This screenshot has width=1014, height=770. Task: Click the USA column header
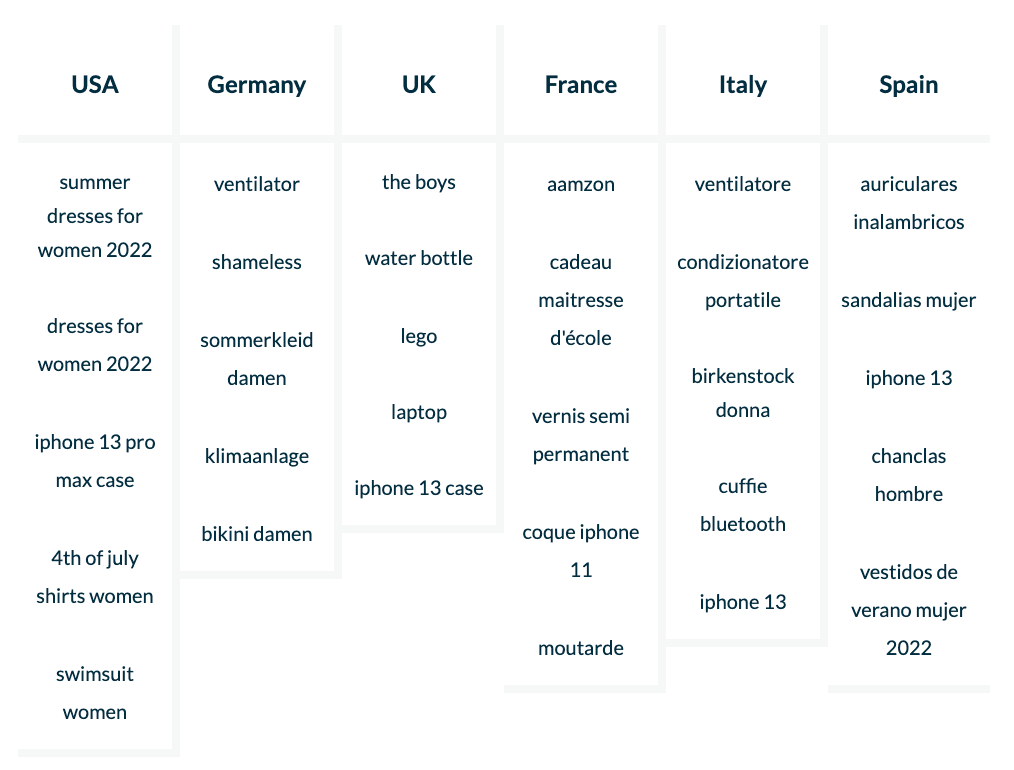pos(95,85)
